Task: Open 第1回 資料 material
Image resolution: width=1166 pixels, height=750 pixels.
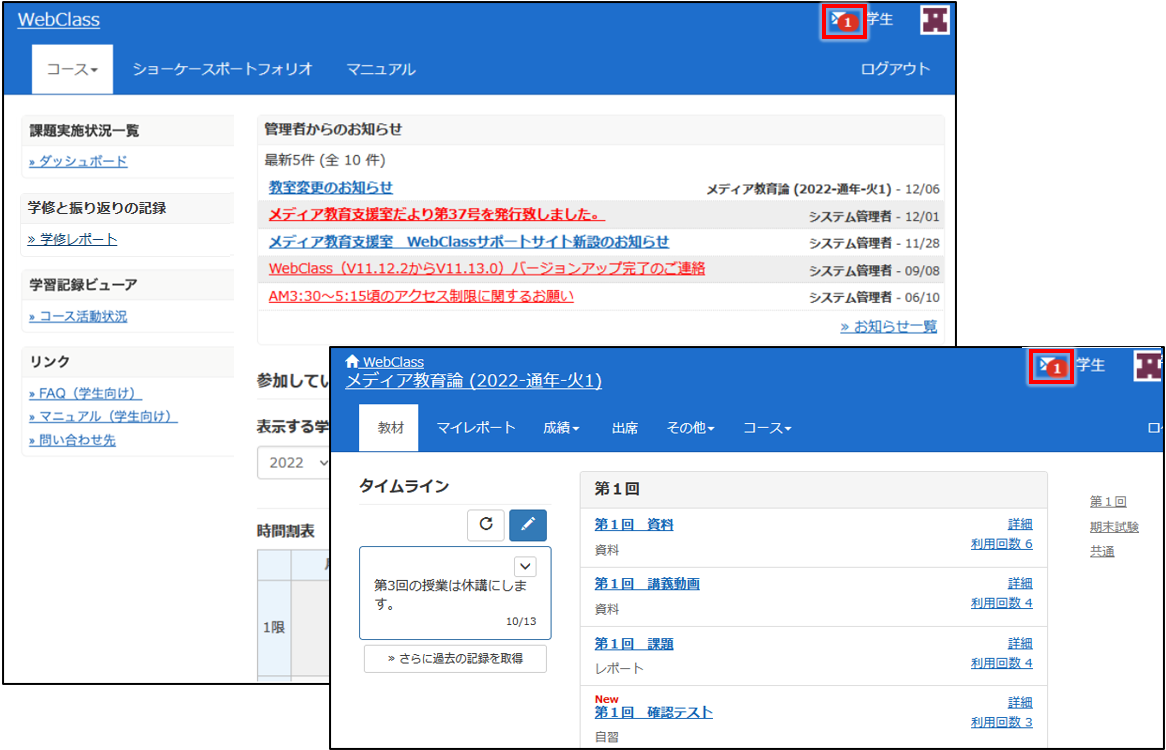Action: point(634,525)
